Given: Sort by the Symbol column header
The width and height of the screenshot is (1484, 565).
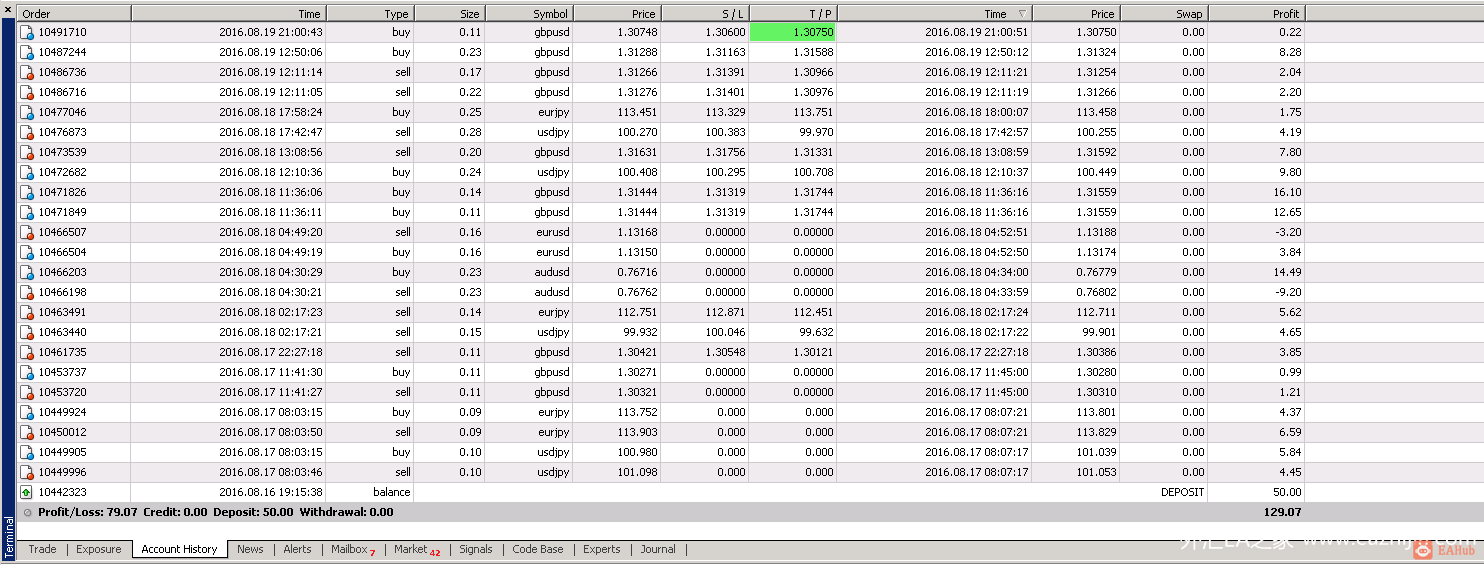Looking at the screenshot, I should pyautogui.click(x=528, y=14).
